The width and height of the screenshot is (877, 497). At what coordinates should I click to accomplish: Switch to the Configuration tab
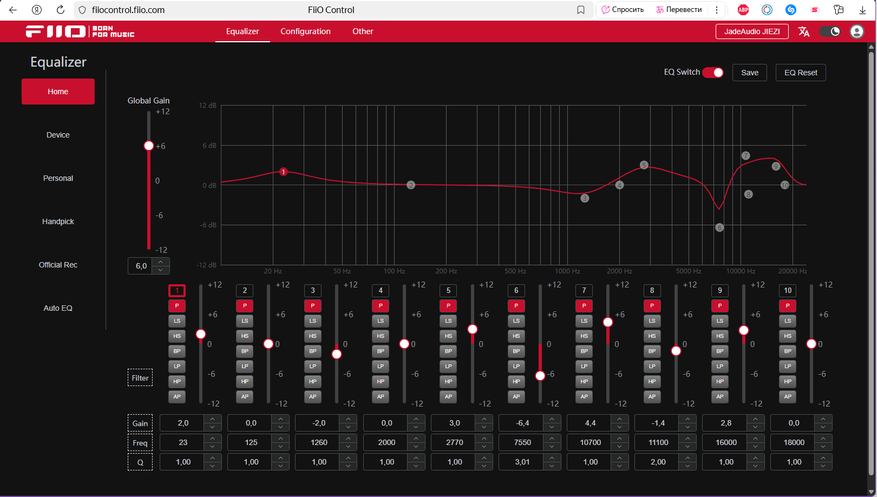click(x=305, y=31)
